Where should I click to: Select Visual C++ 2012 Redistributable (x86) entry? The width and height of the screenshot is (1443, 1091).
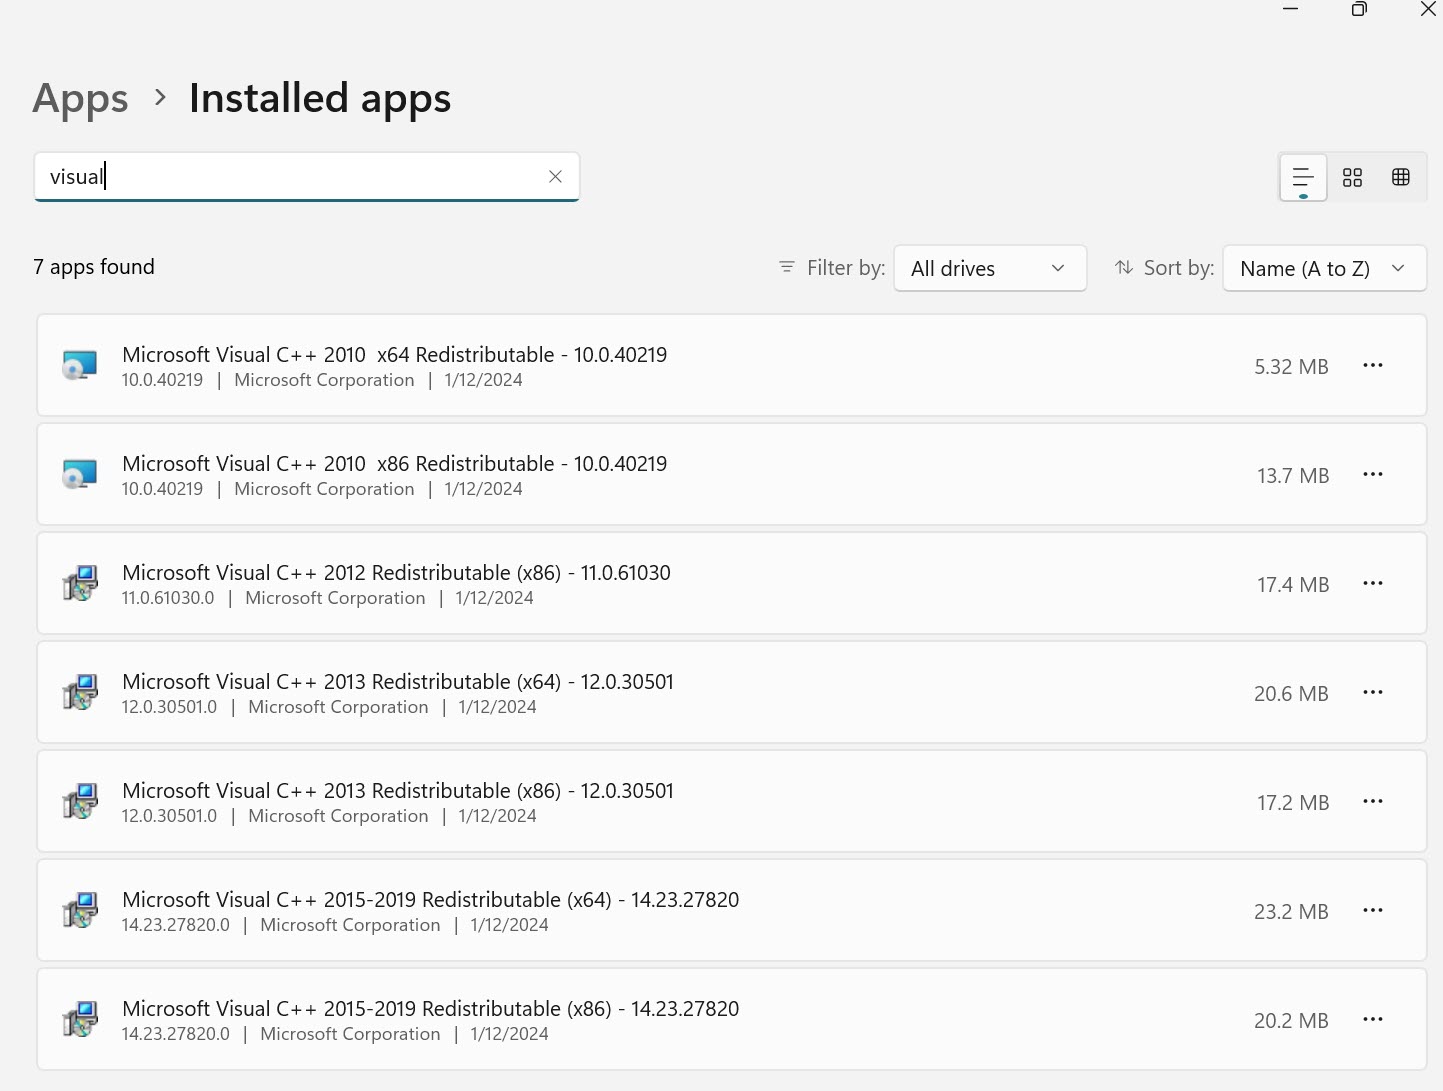tap(396, 573)
